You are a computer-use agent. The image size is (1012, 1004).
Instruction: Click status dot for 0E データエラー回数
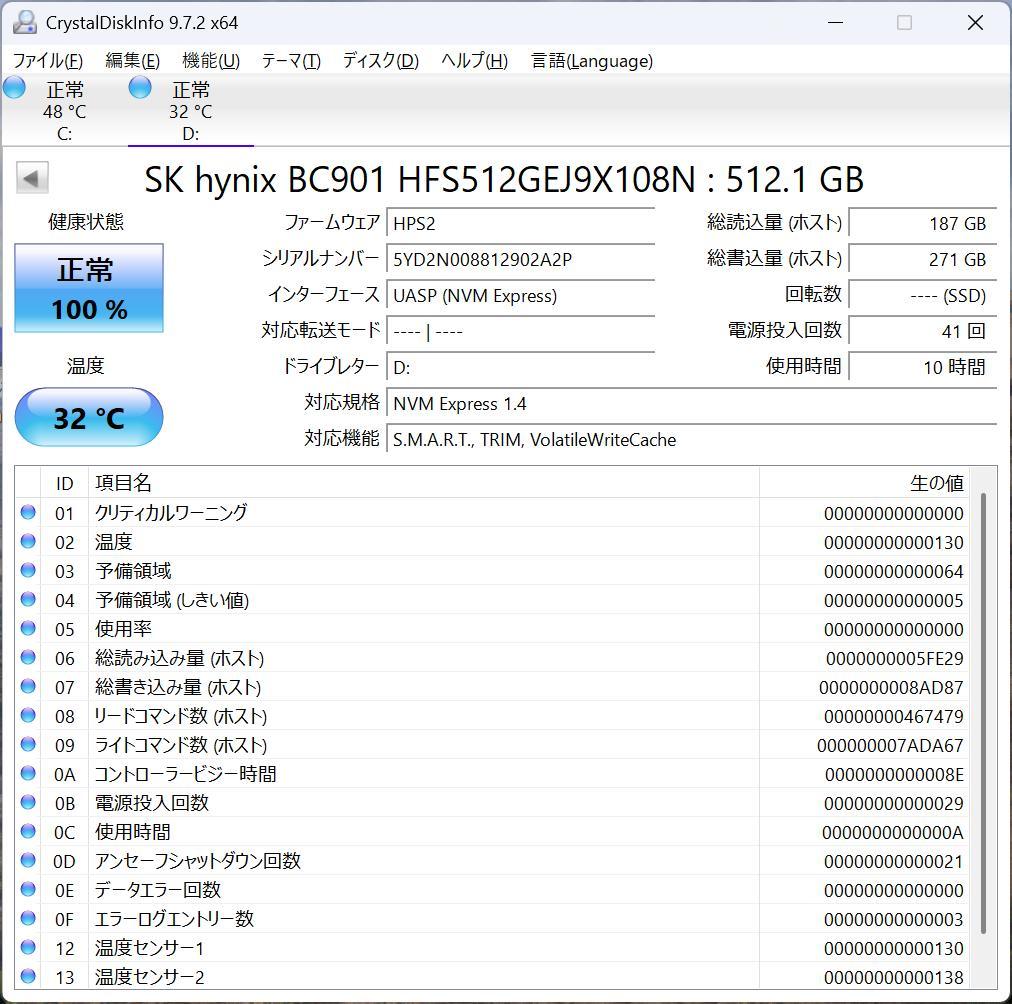tap(28, 889)
